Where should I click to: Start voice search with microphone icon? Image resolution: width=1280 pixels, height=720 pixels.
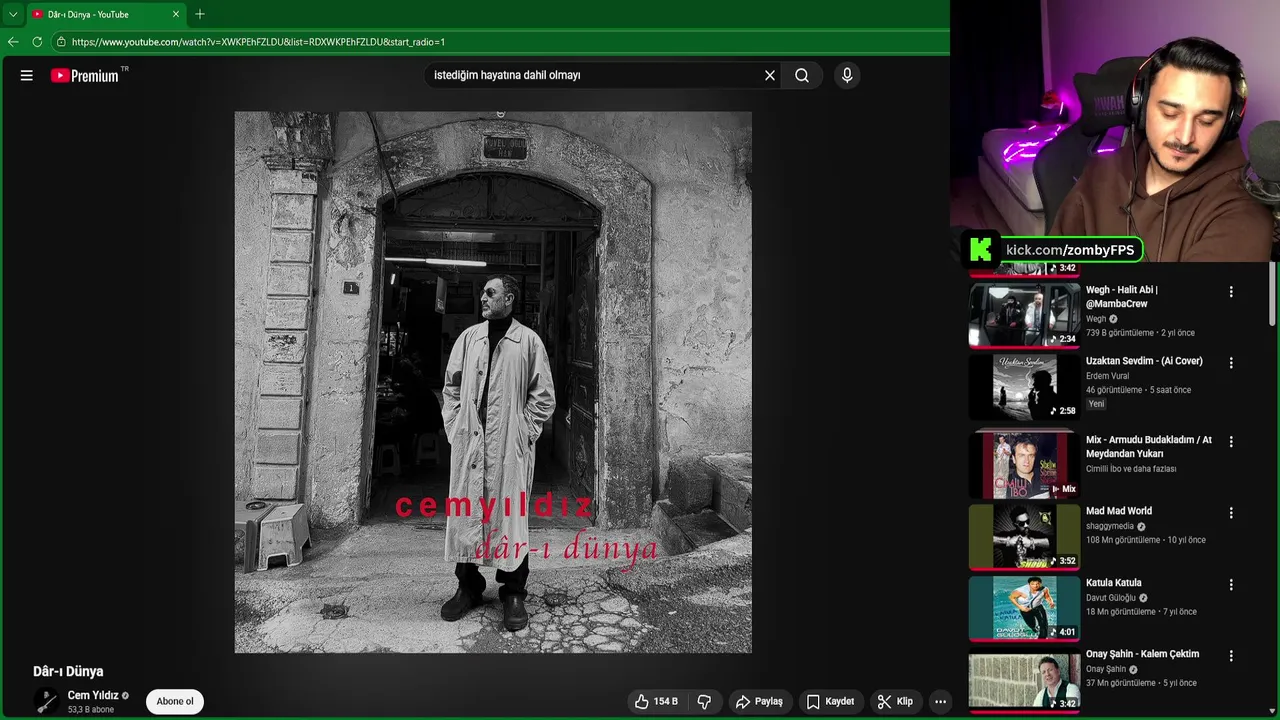(847, 75)
